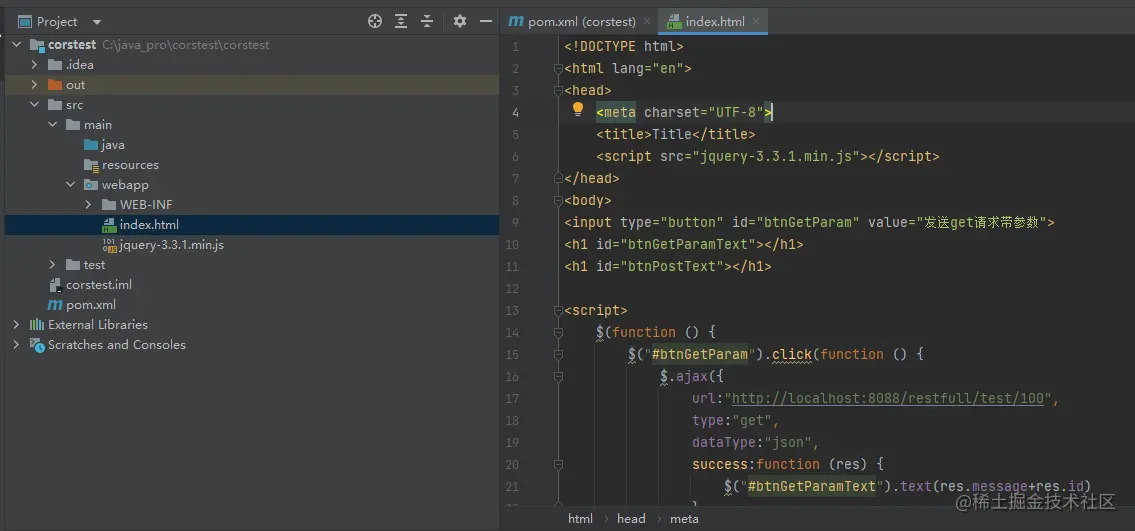Collapse the webapp folder
This screenshot has height=531, width=1135.
[x=70, y=184]
